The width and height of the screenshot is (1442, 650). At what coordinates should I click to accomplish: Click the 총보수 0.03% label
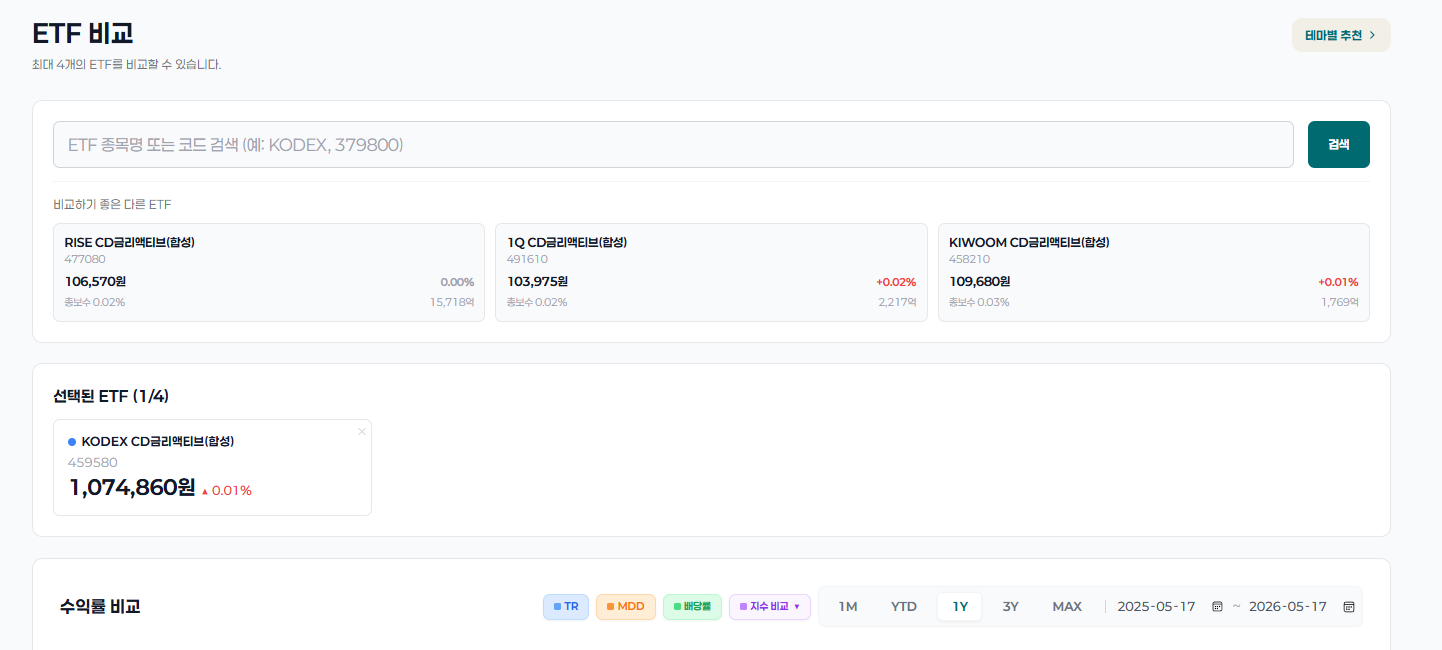pos(979,302)
